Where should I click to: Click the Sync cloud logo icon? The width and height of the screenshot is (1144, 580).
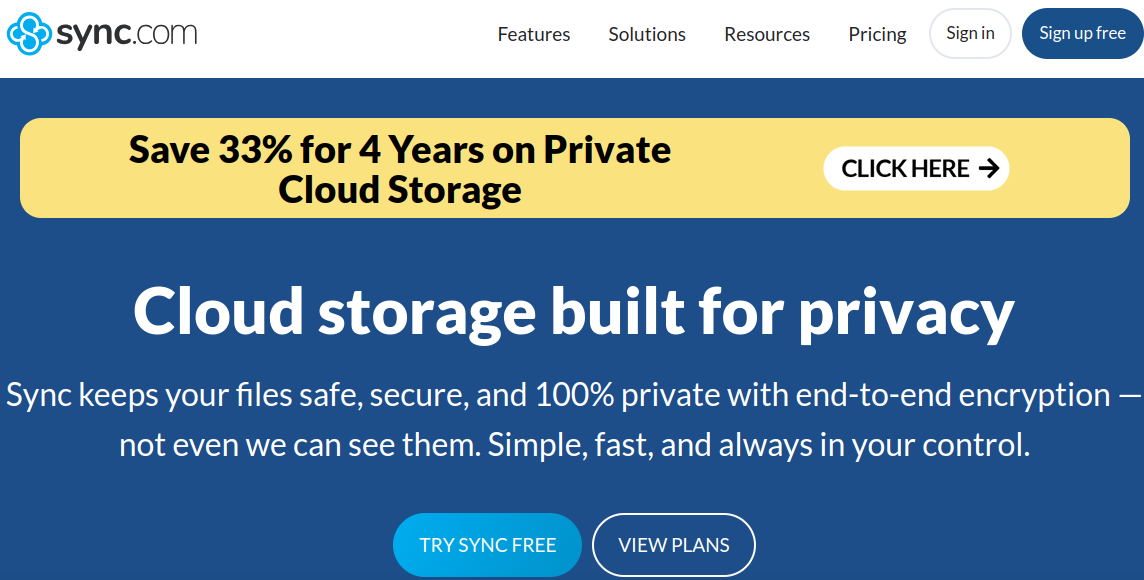pyautogui.click(x=28, y=34)
